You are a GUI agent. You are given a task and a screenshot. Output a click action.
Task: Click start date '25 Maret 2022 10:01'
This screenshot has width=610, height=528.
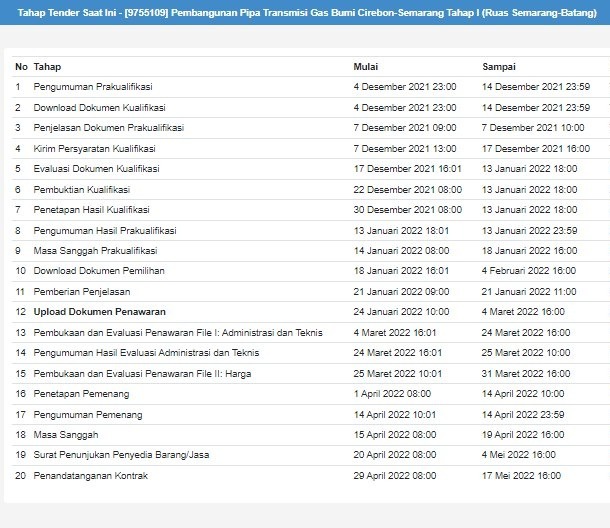[x=398, y=374]
